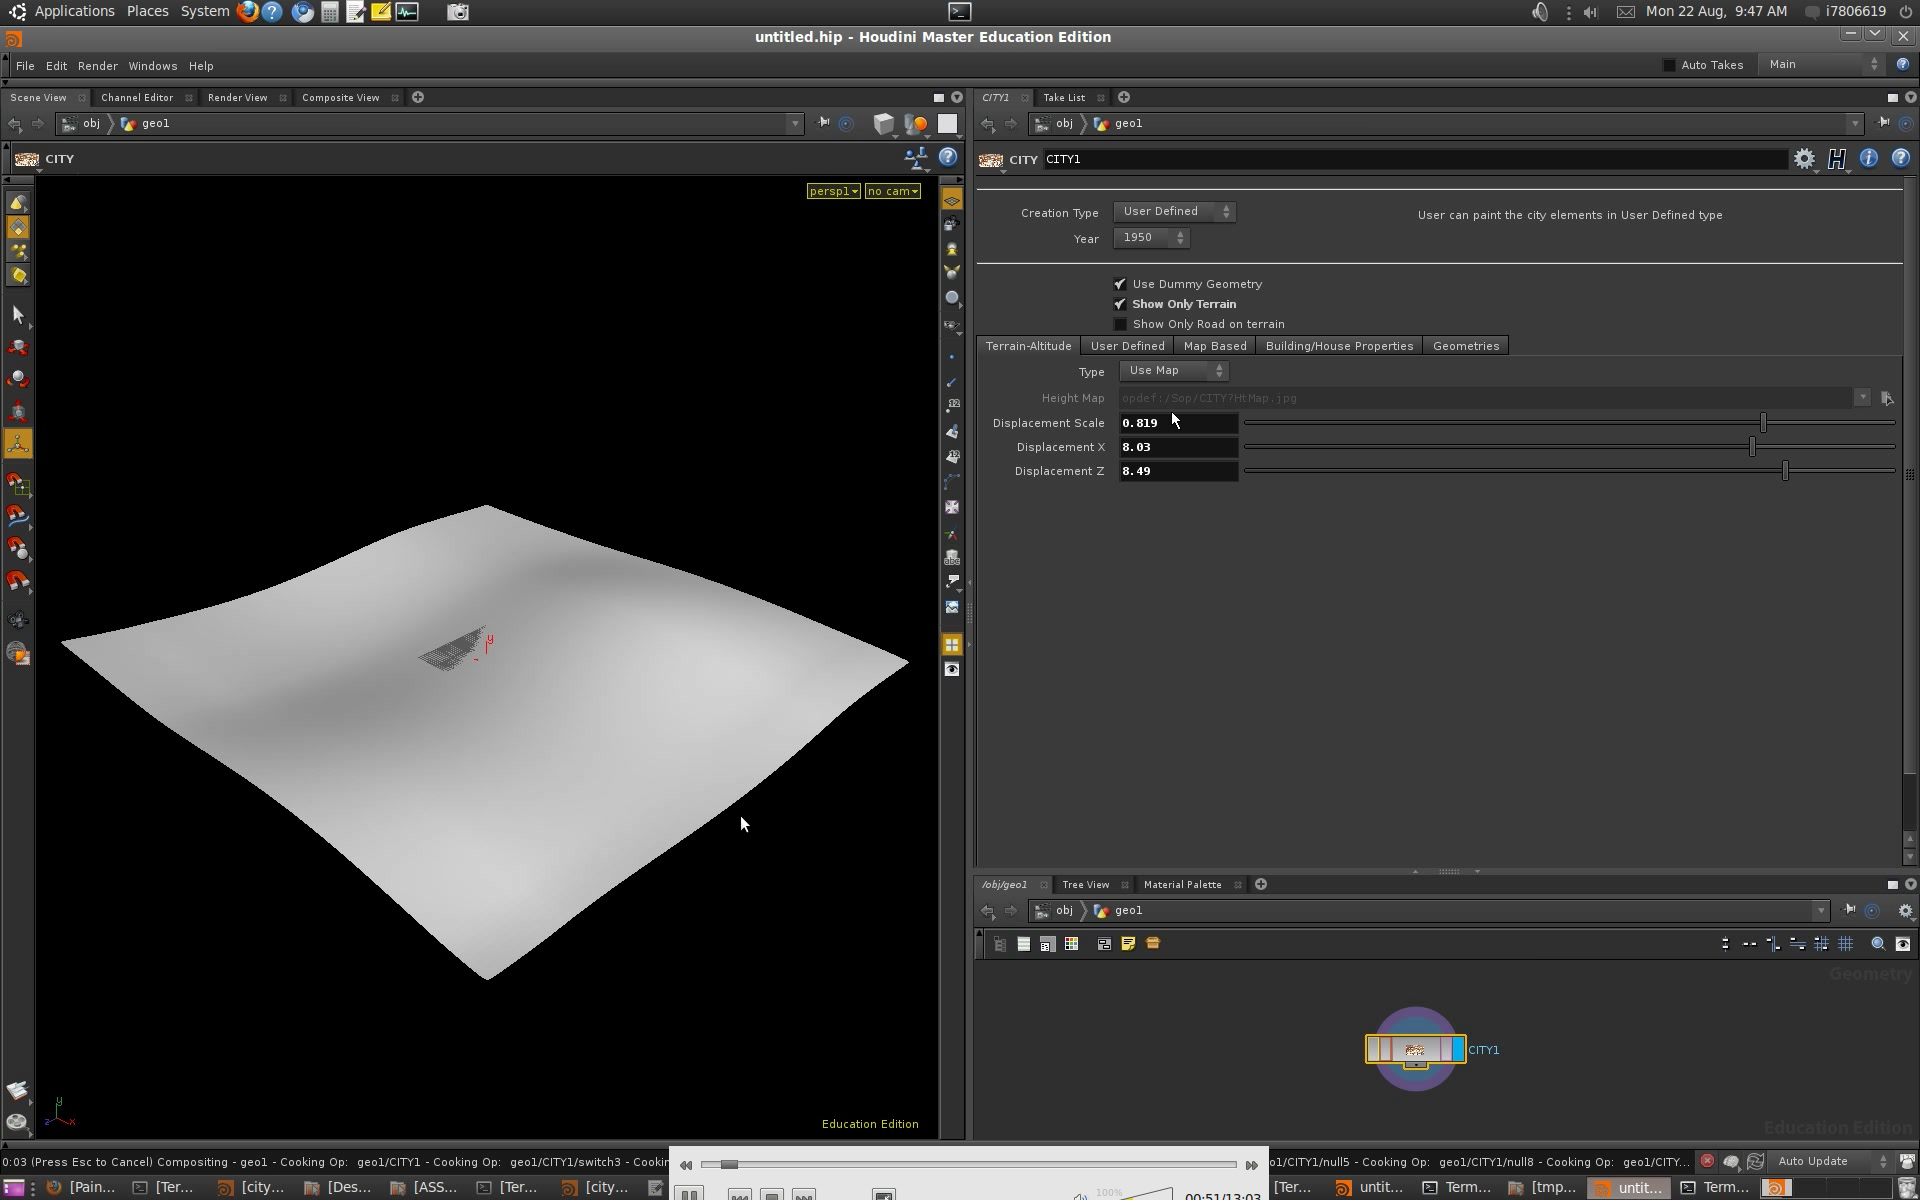Open the Material Palette tab

pyautogui.click(x=1182, y=885)
